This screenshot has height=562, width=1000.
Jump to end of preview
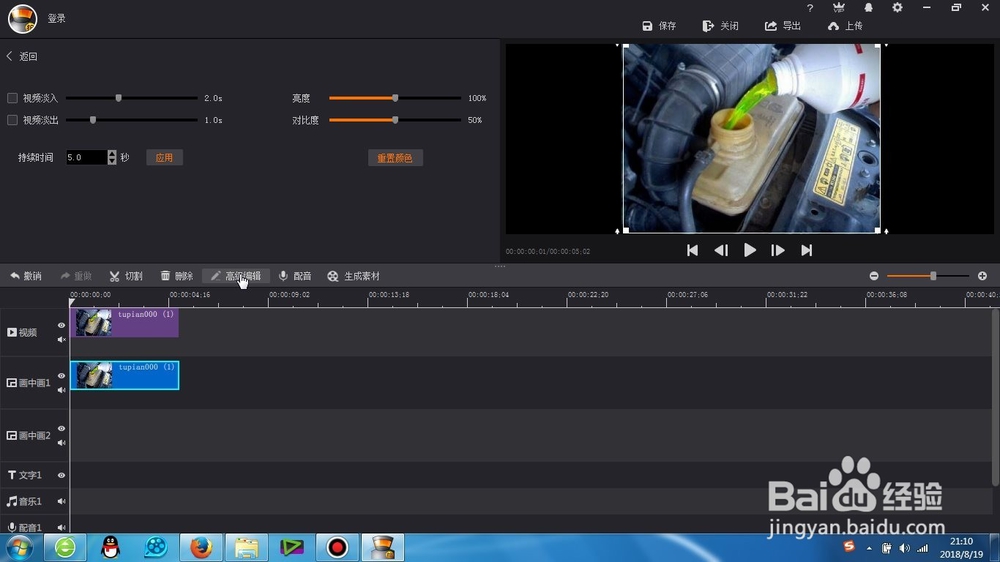[807, 251]
